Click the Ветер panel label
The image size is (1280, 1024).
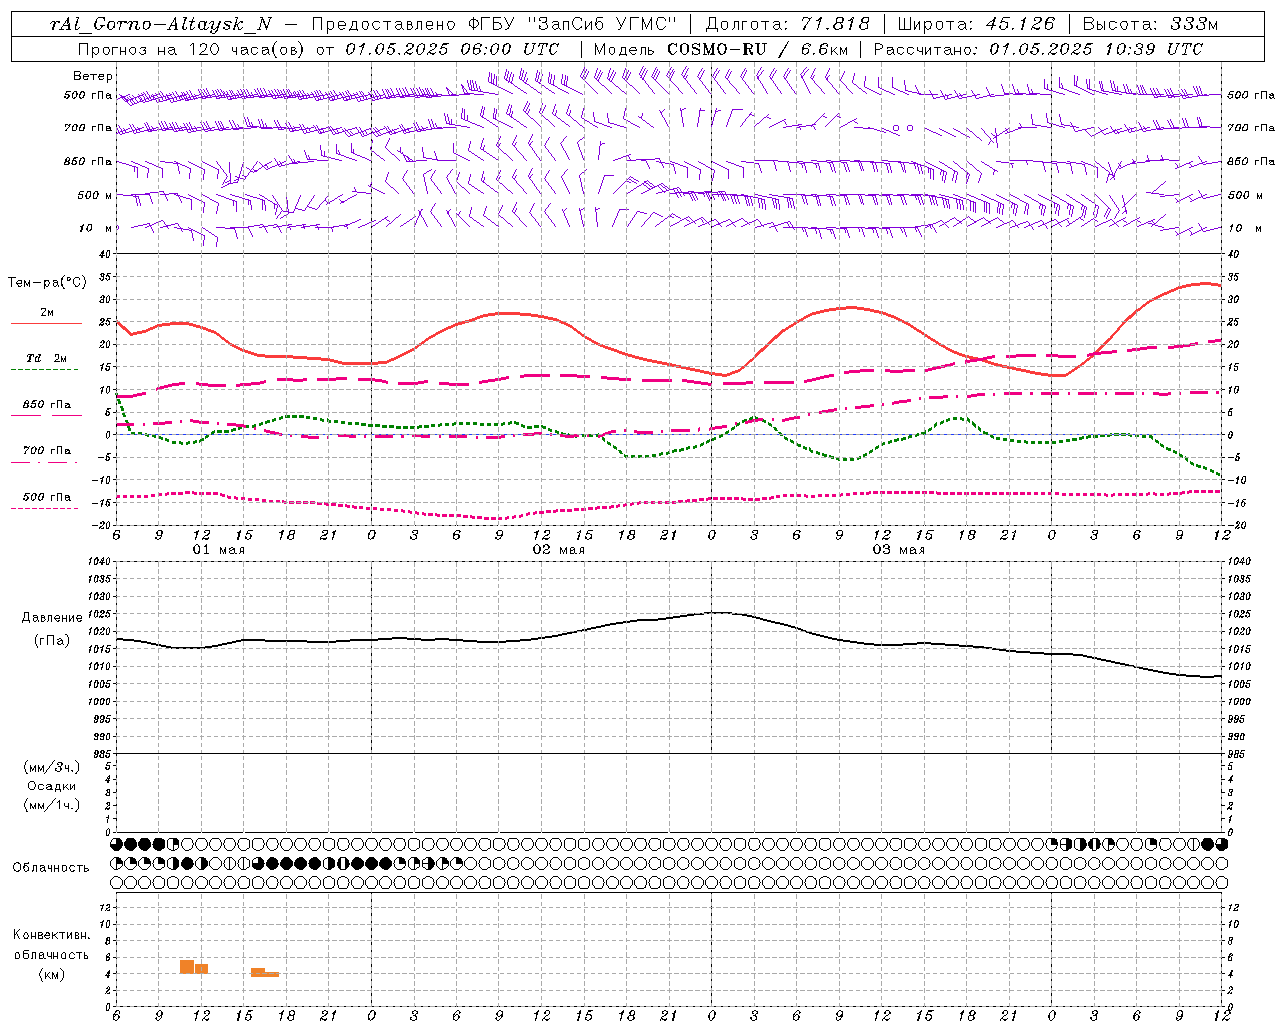[x=93, y=76]
